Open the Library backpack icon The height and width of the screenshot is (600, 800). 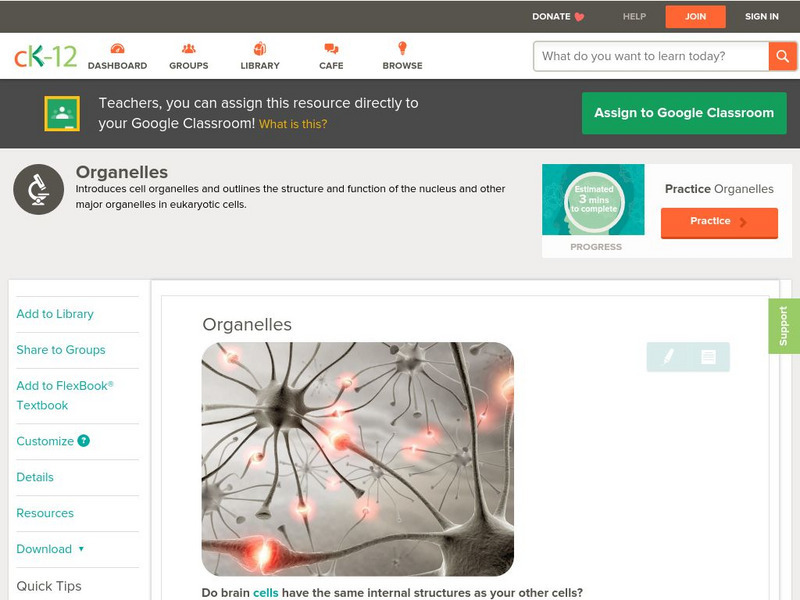pyautogui.click(x=260, y=48)
